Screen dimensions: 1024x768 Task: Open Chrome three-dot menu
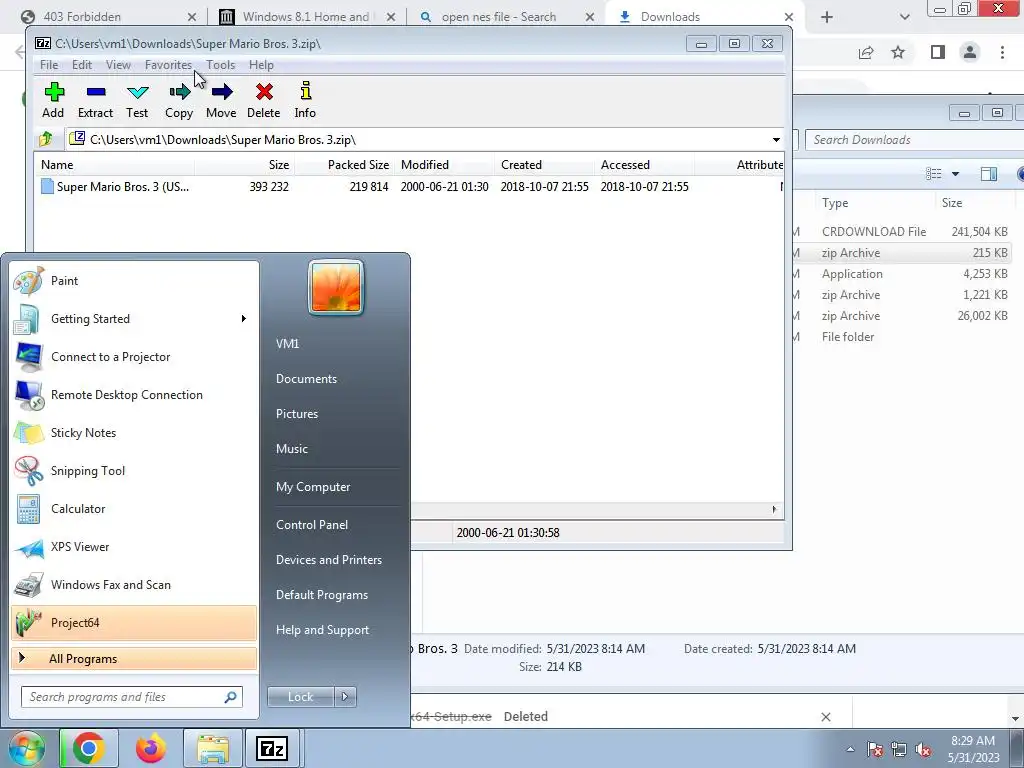click(1002, 52)
